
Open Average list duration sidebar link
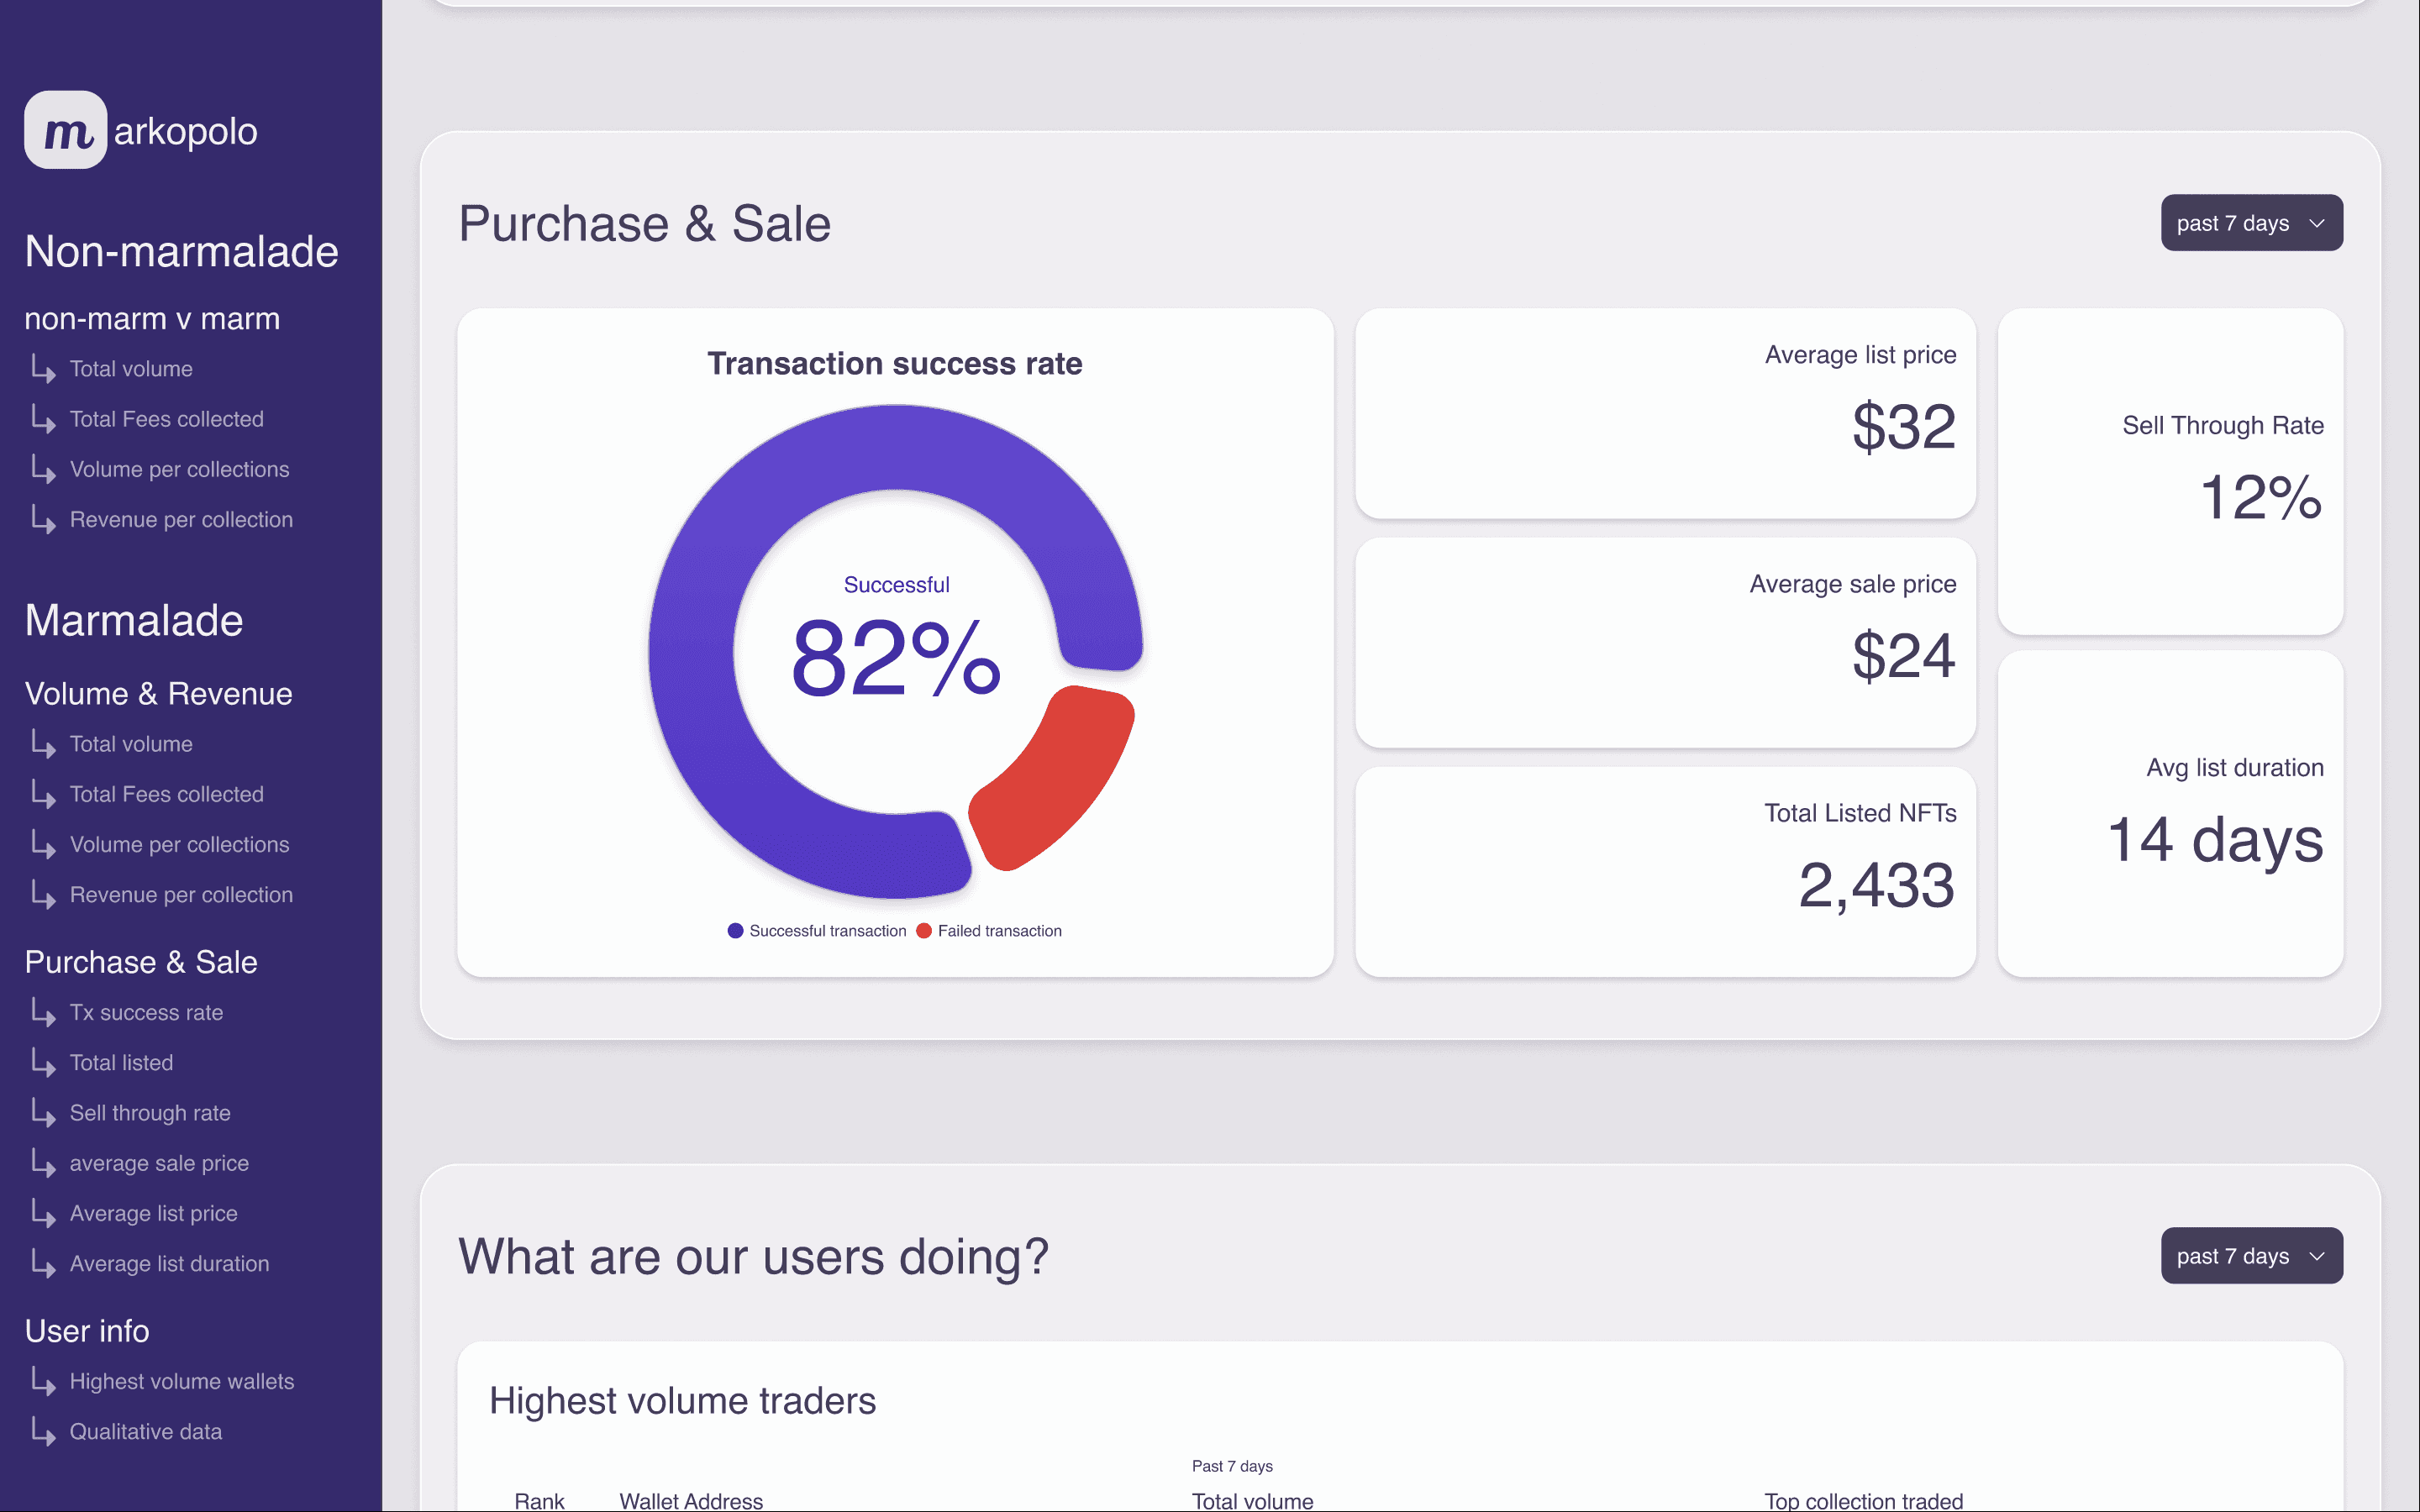click(x=169, y=1264)
